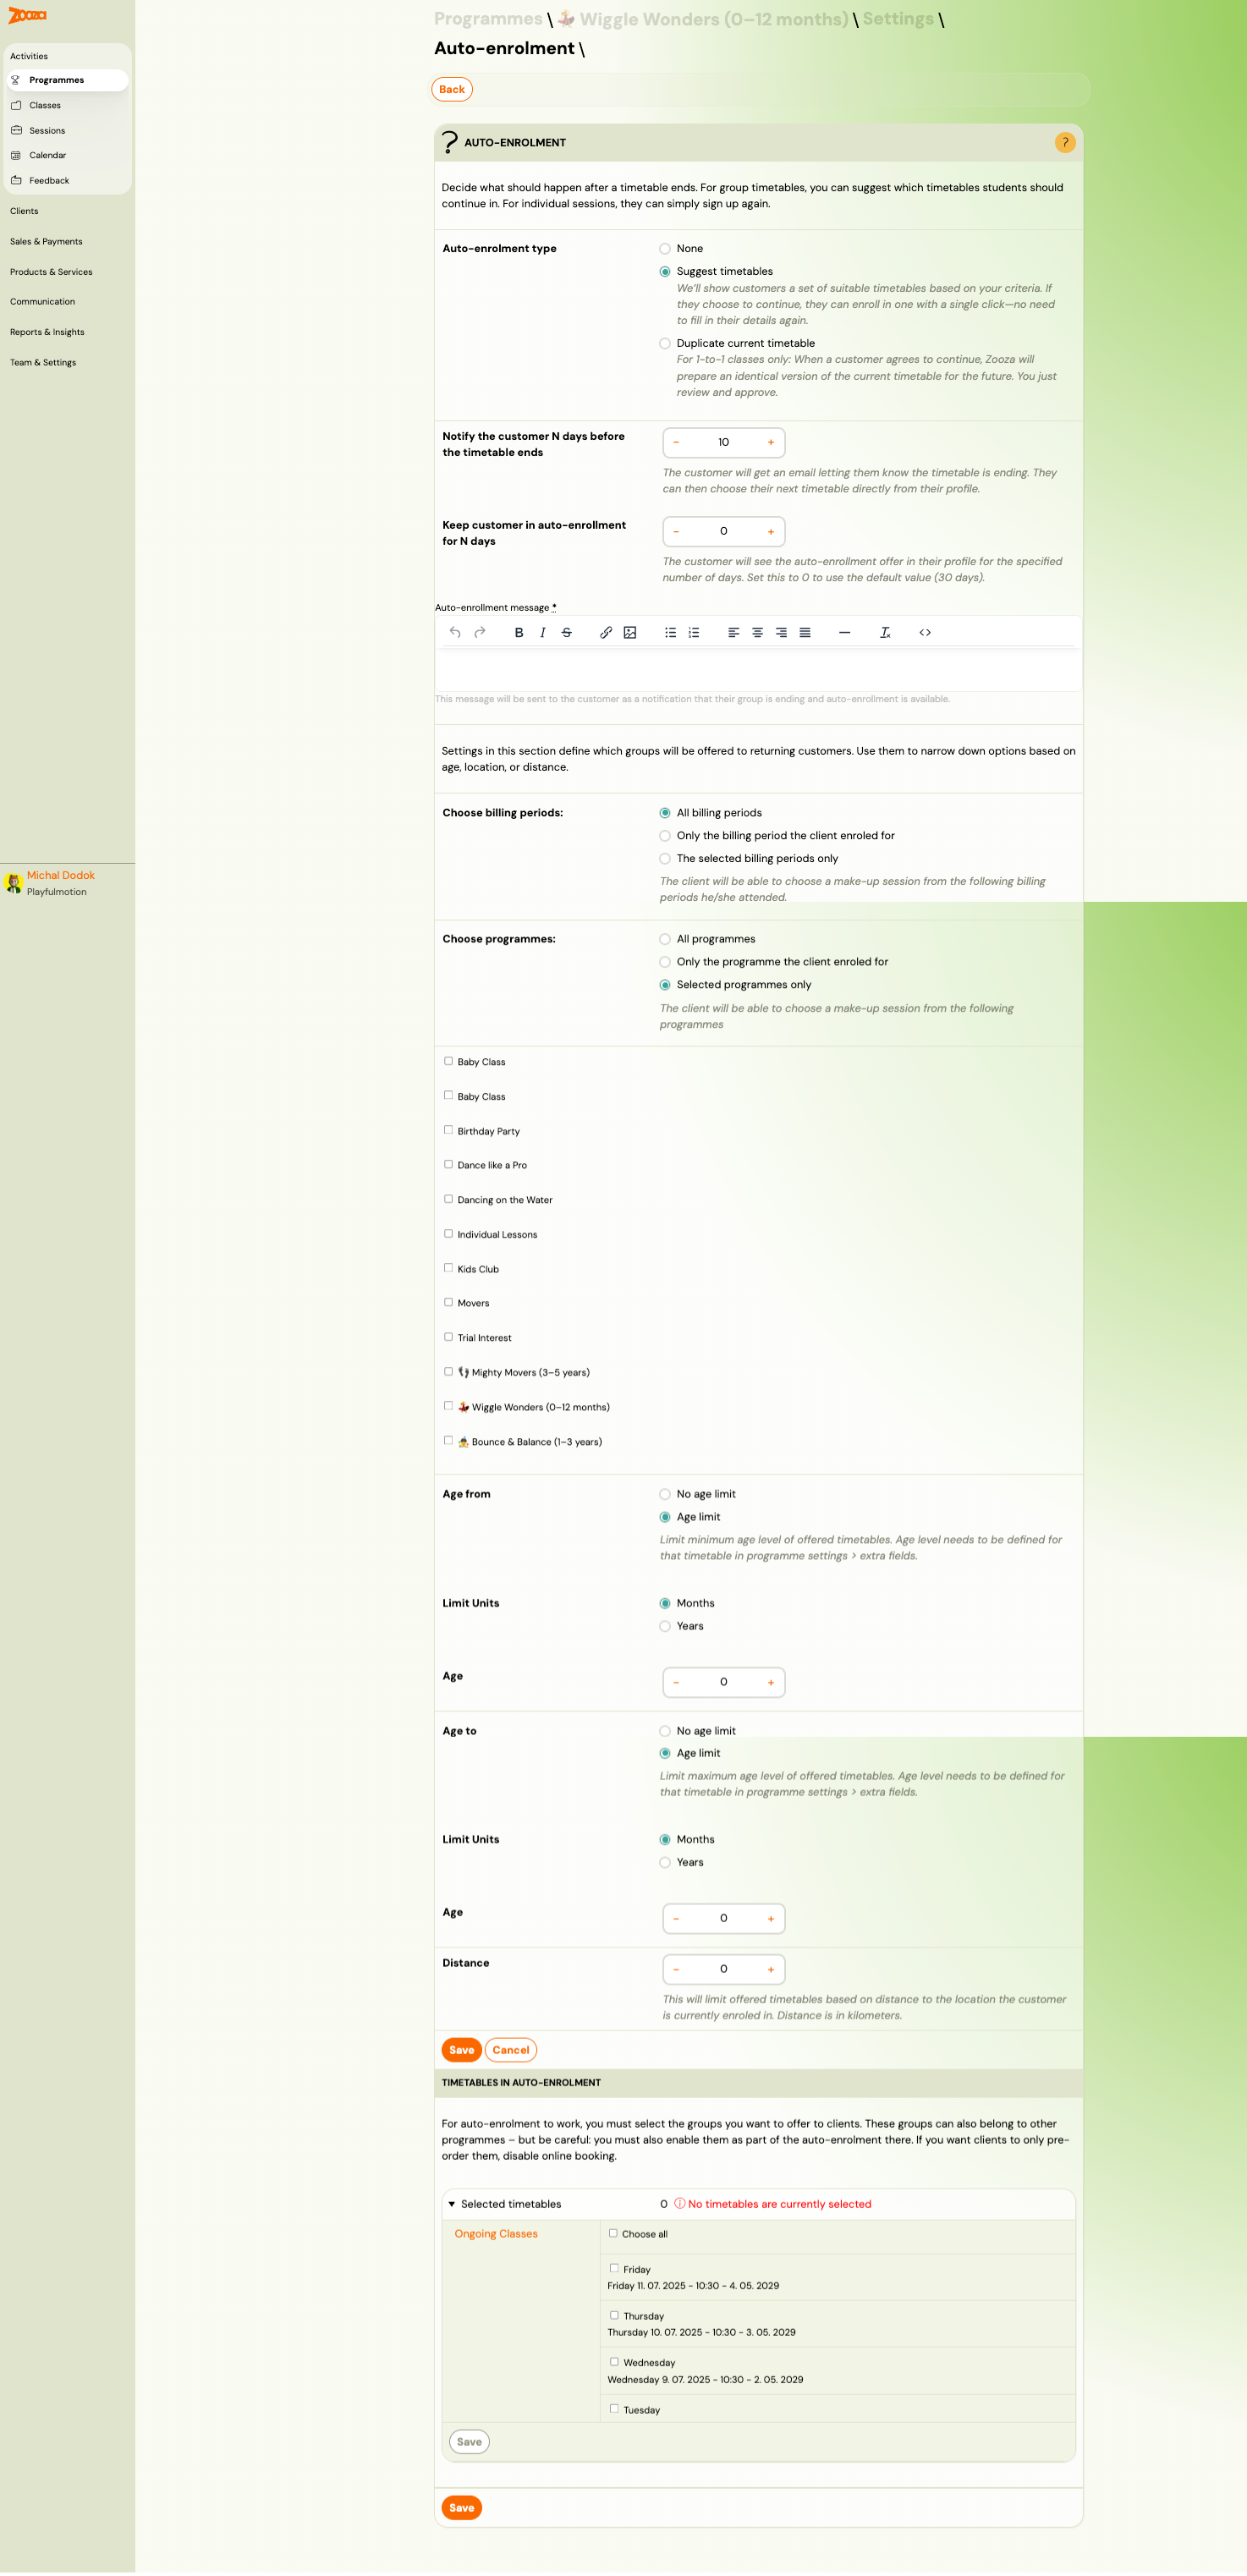The width and height of the screenshot is (1247, 2576).
Task: Open the orange help question mark icon
Action: (x=1065, y=143)
